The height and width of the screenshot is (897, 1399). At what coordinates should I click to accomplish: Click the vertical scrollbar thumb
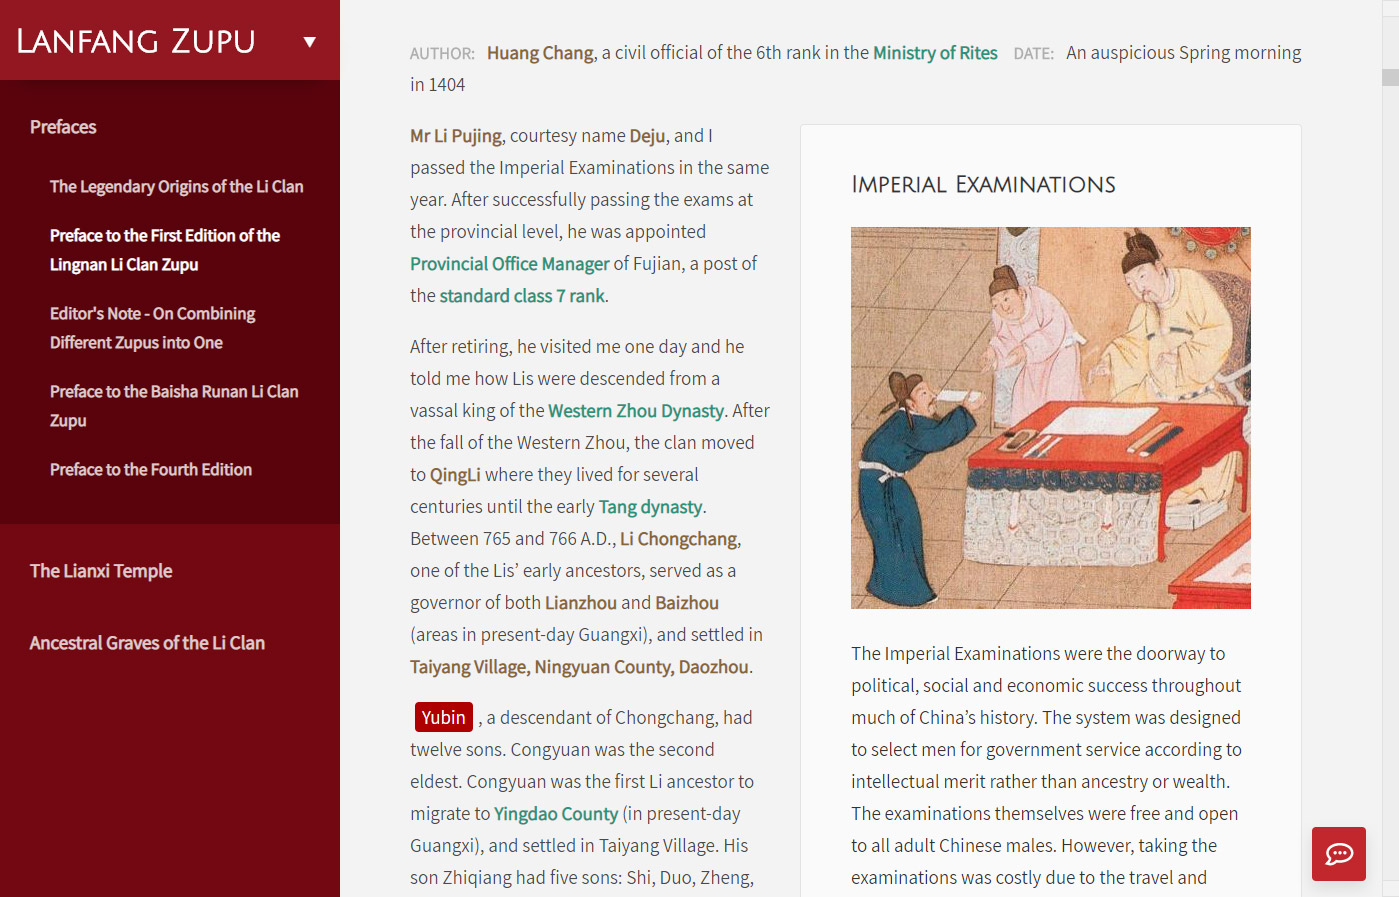pos(1389,78)
